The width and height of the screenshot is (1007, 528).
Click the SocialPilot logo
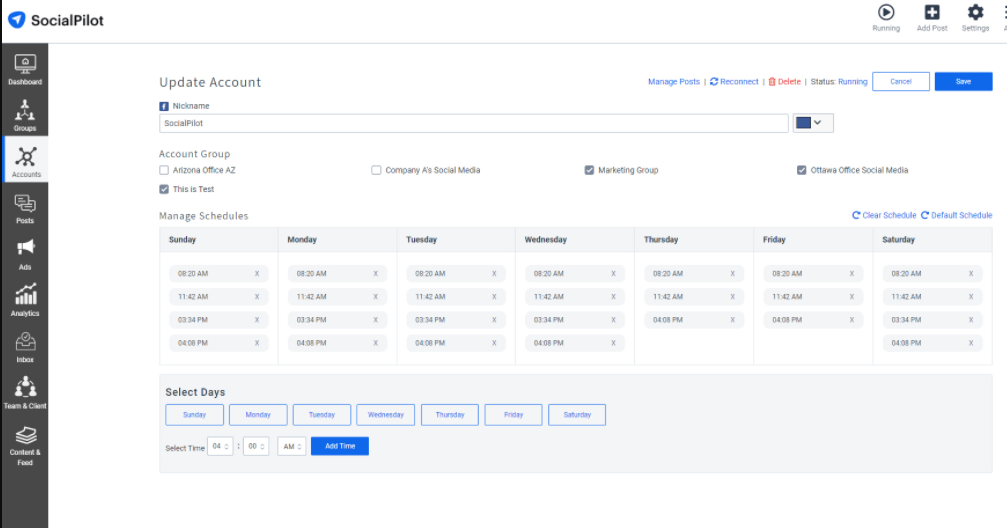[x=56, y=20]
